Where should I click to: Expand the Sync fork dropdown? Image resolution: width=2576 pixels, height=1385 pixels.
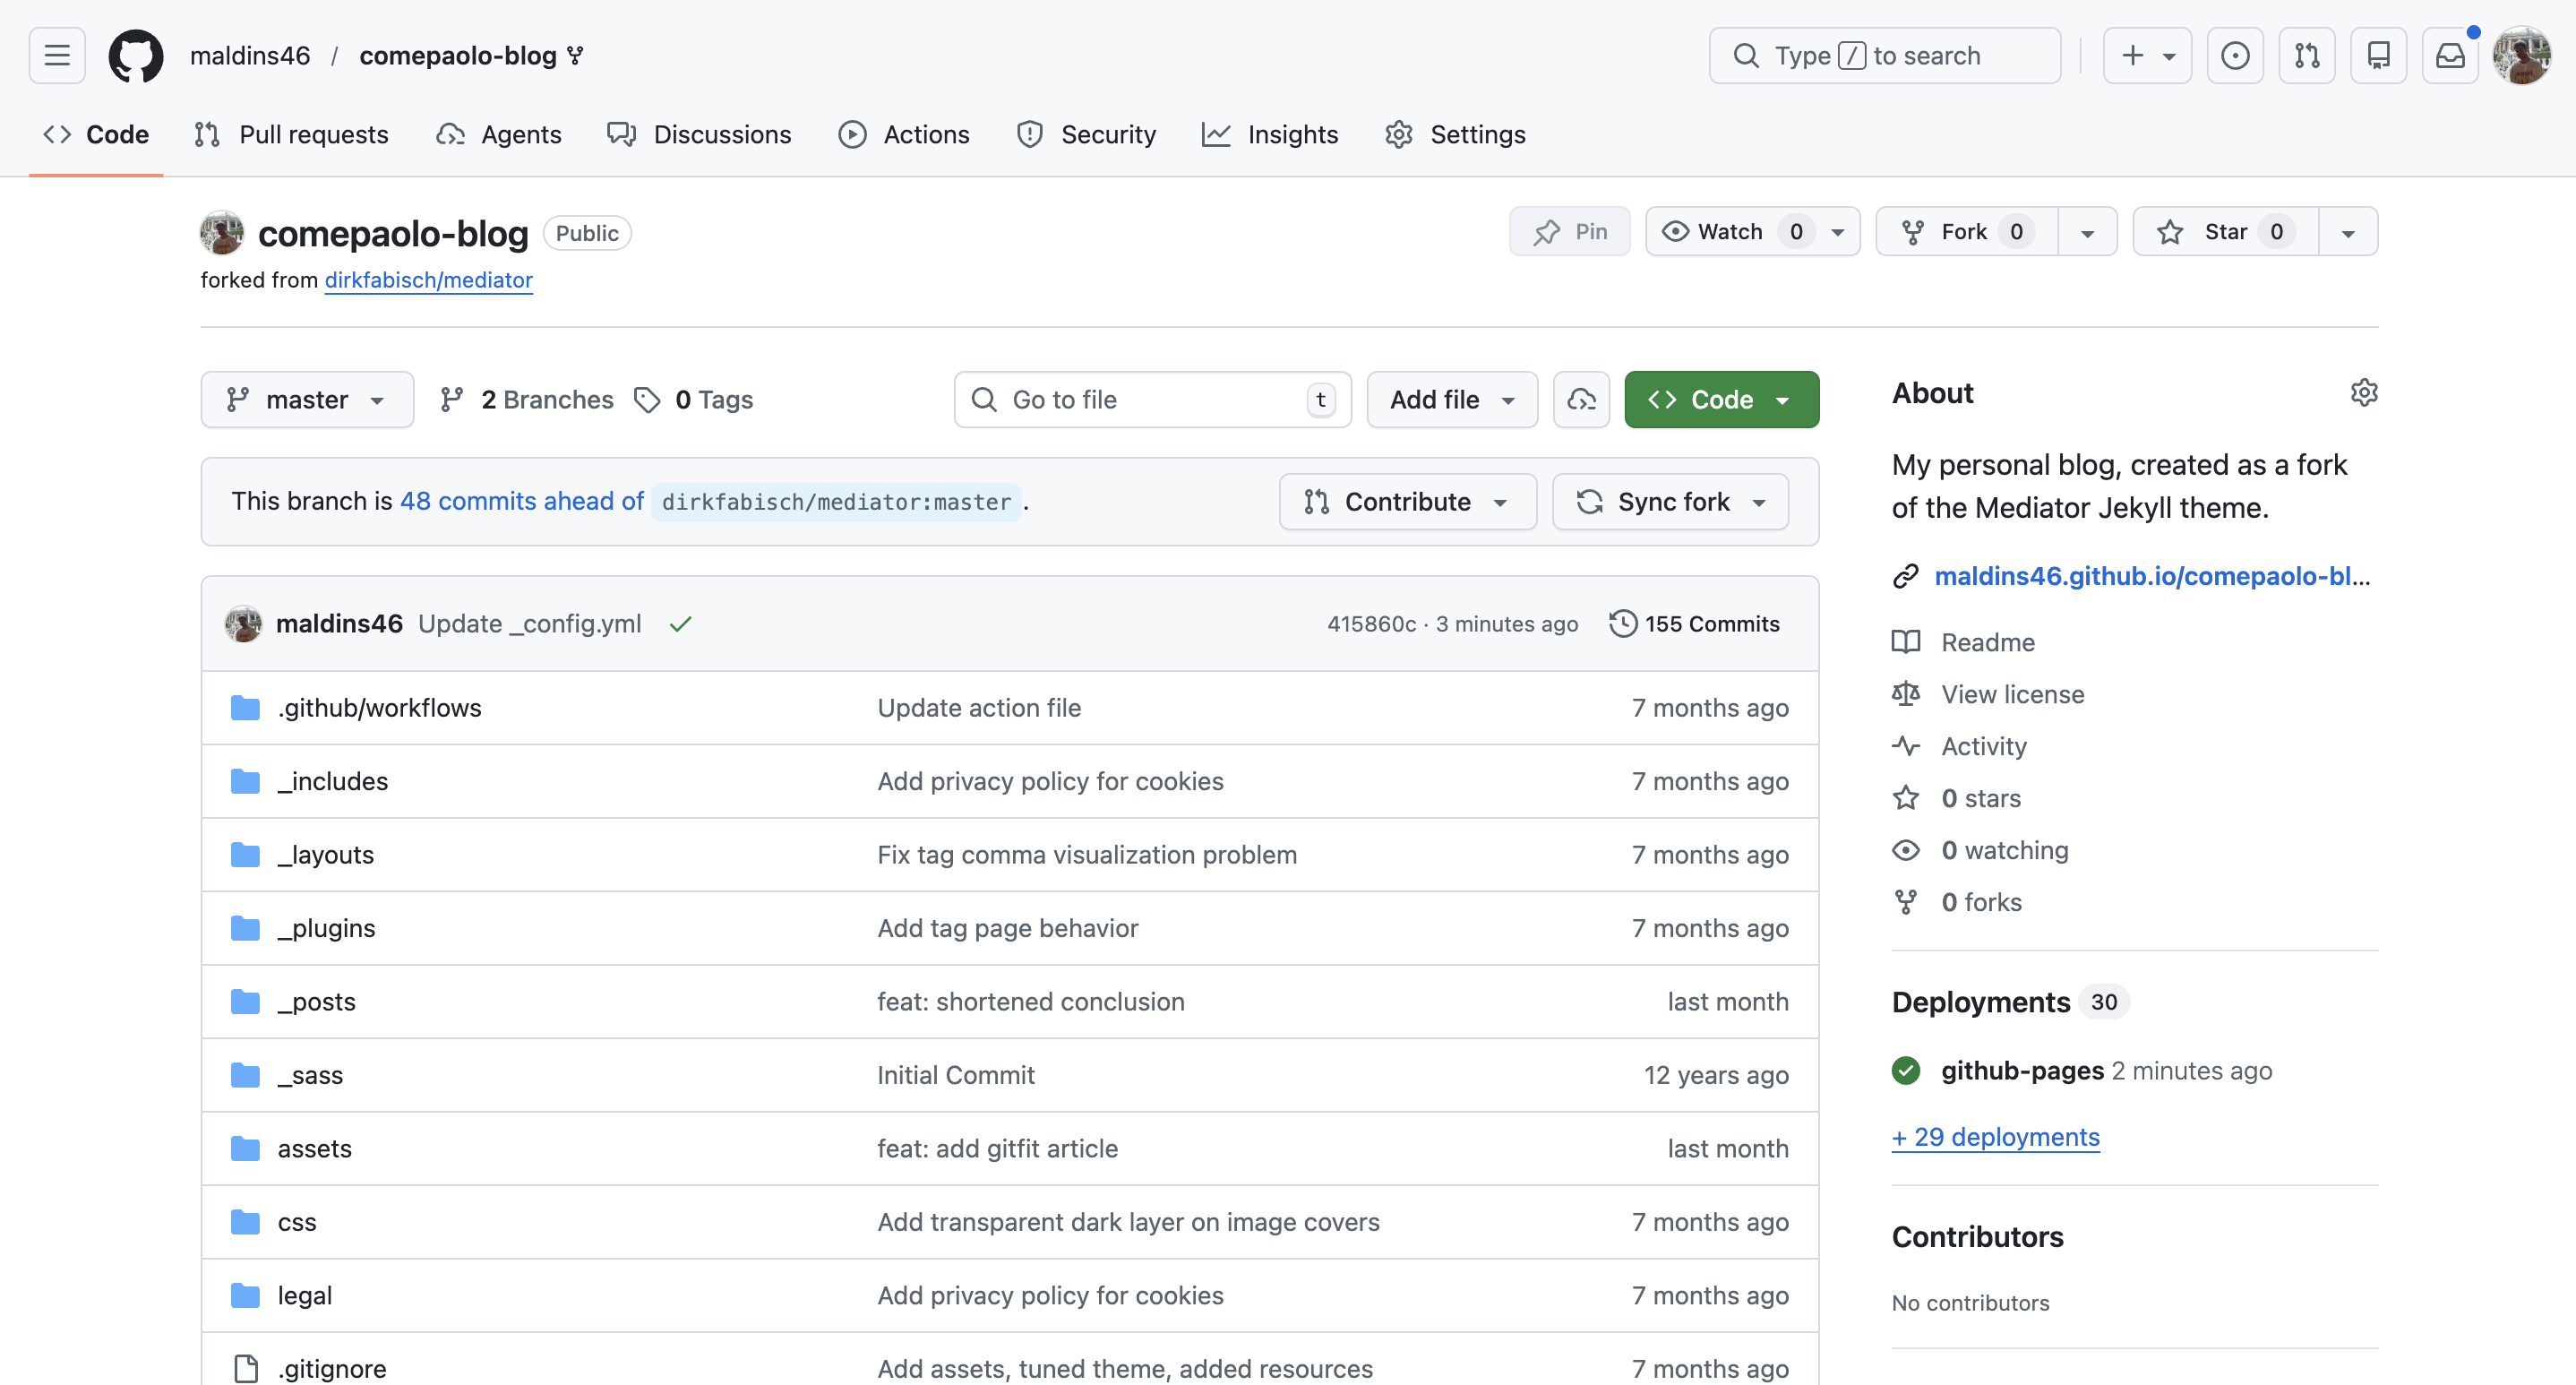point(1670,501)
